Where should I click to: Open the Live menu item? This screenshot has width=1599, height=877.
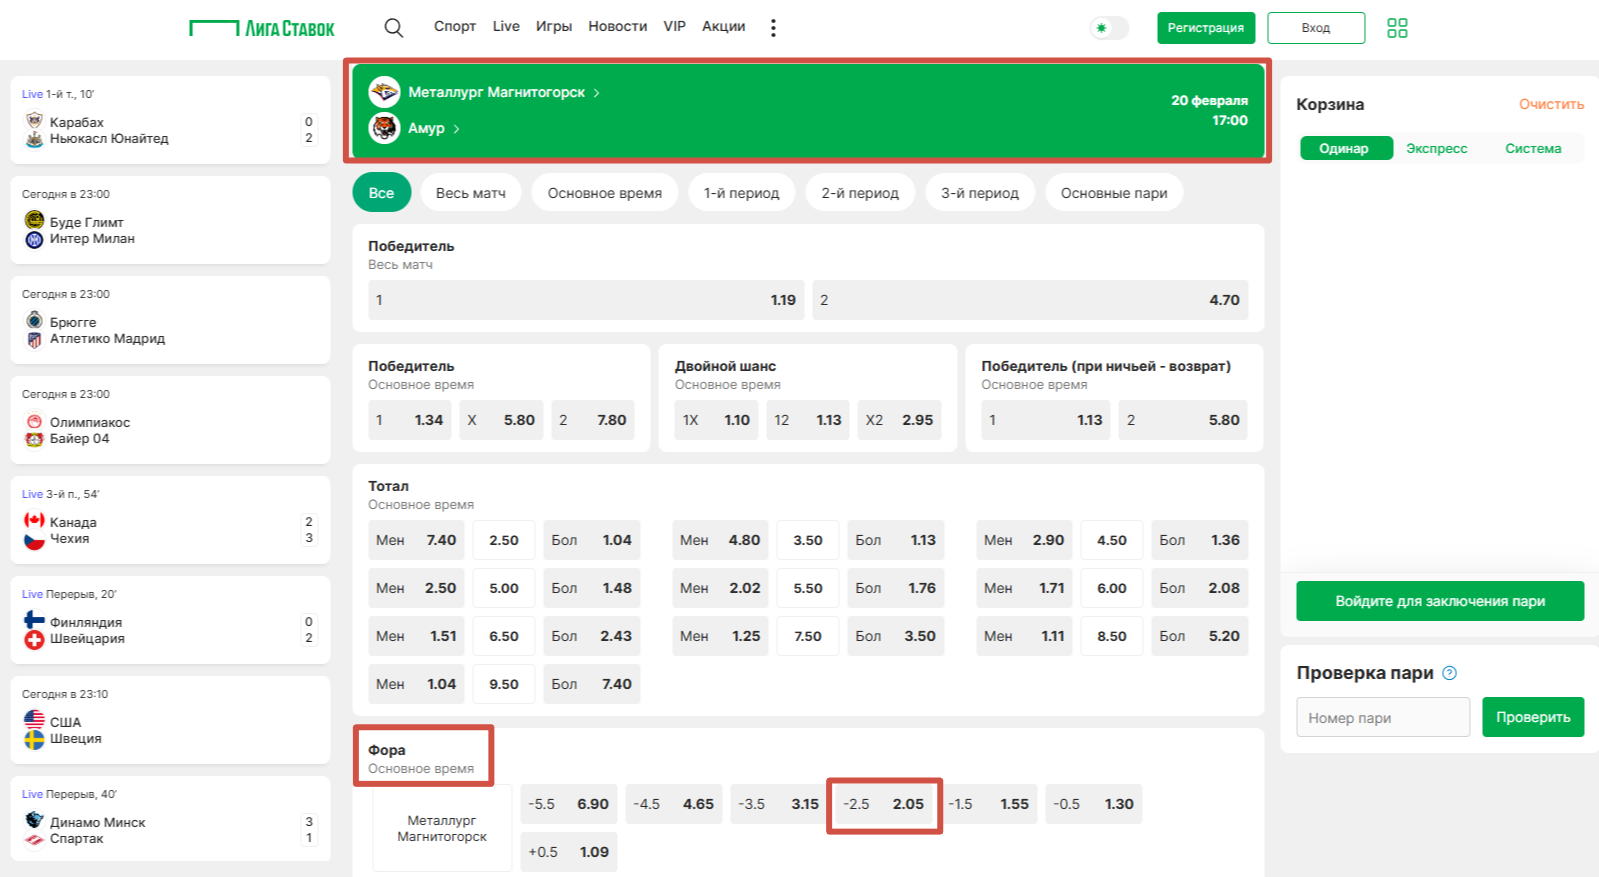click(506, 26)
